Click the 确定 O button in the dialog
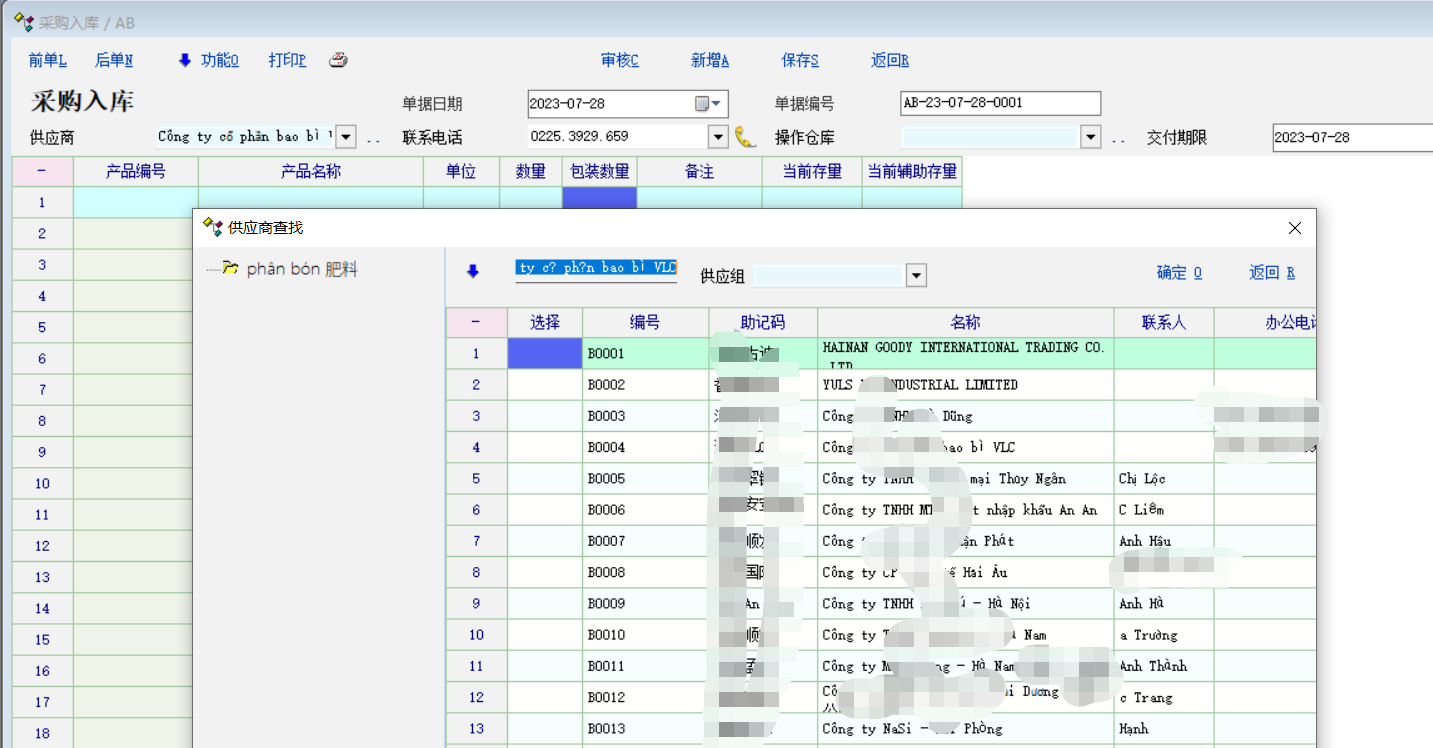 tap(1179, 272)
